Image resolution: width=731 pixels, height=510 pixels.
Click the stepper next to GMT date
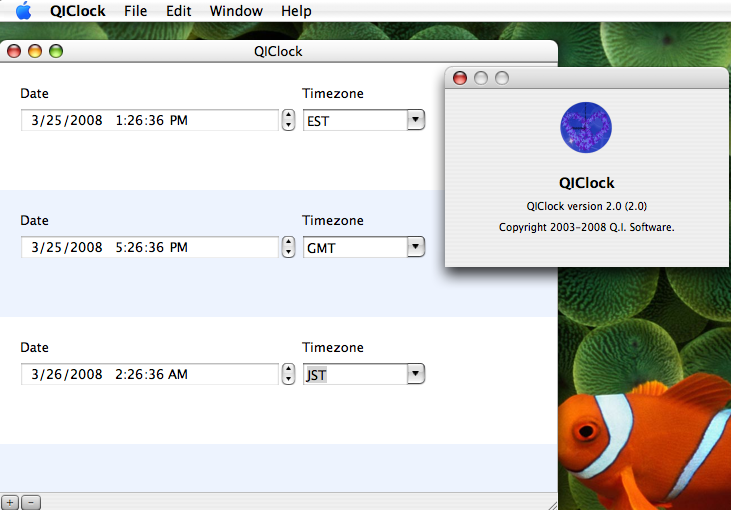click(x=289, y=247)
